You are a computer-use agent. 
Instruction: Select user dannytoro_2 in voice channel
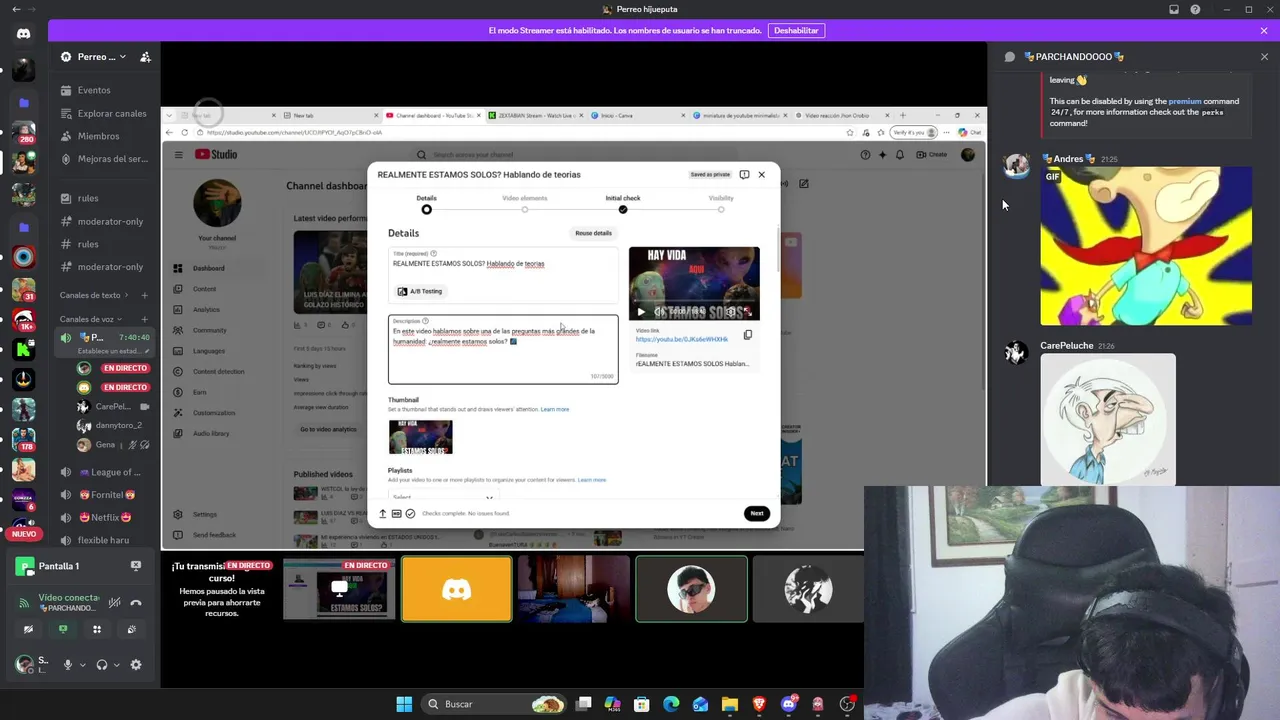pyautogui.click(x=113, y=425)
